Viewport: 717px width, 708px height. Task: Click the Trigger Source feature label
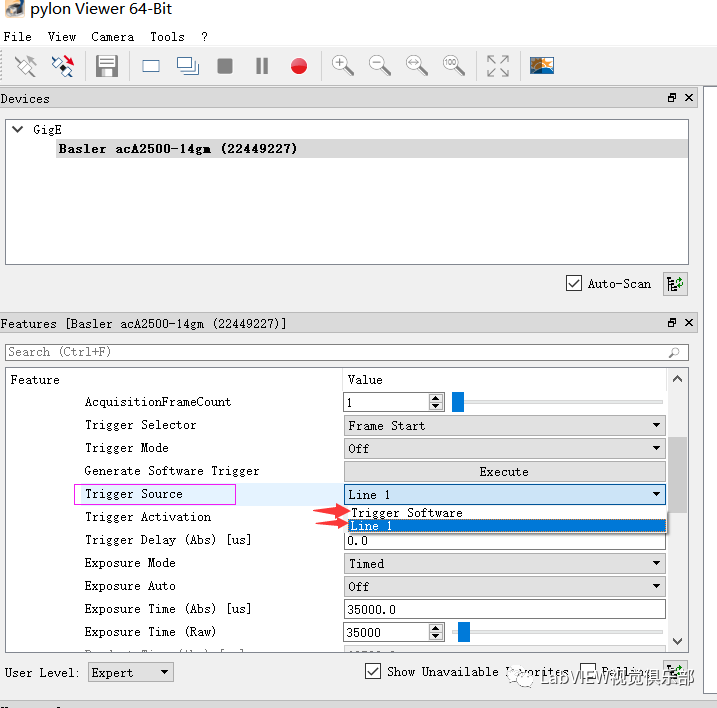134,494
